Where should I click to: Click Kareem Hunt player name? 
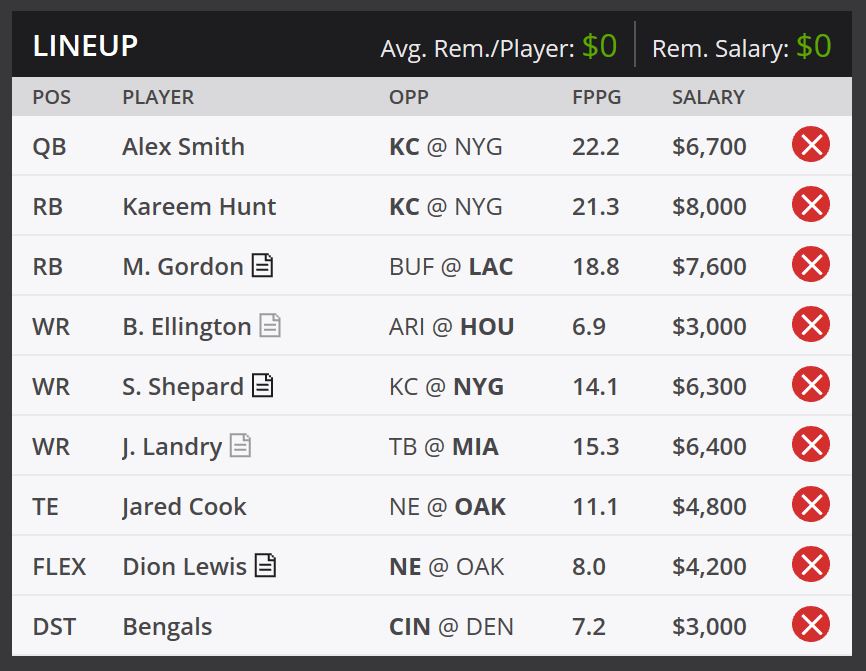[199, 207]
